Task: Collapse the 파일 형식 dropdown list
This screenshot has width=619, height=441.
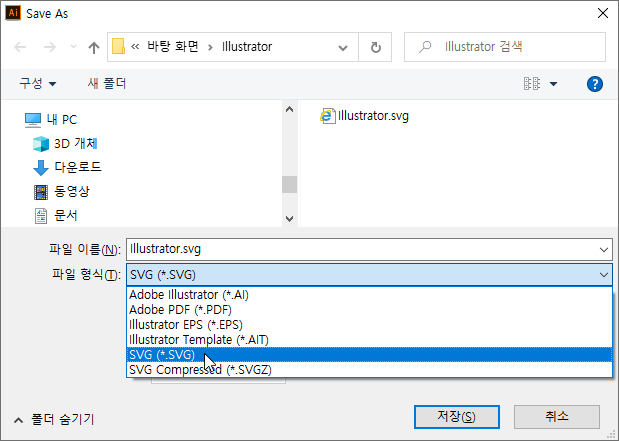Action: (602, 275)
